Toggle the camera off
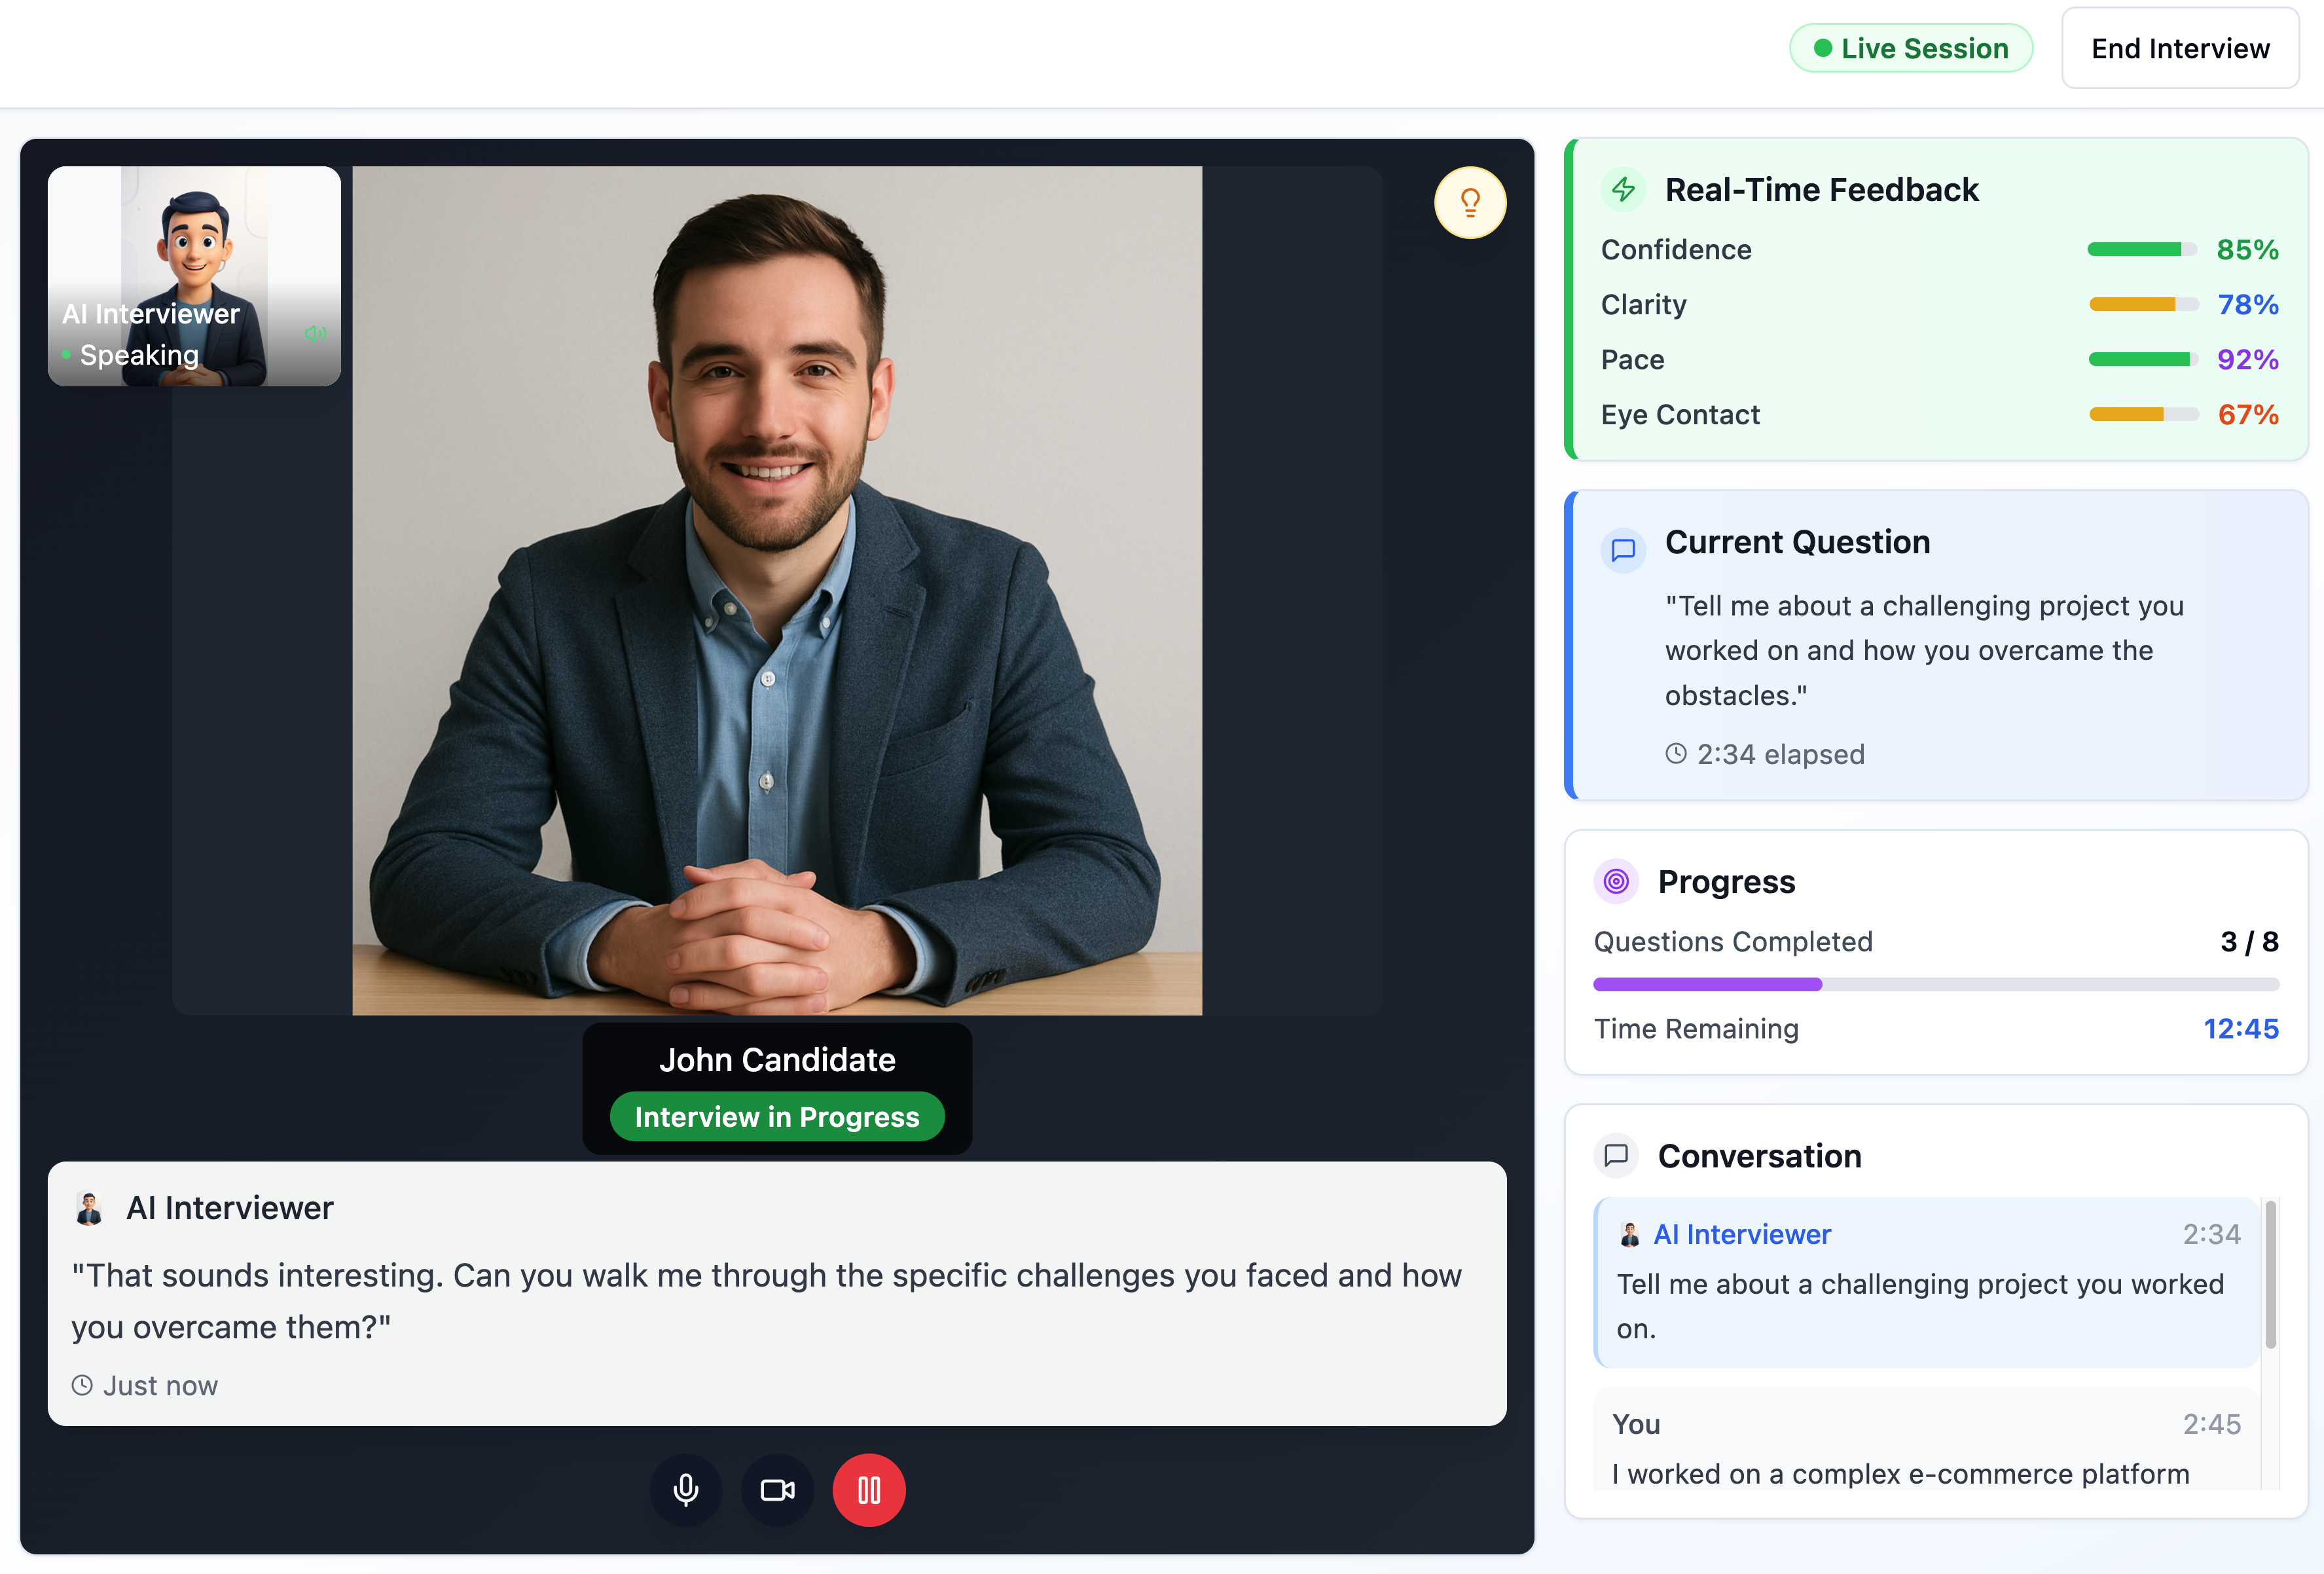Viewport: 2324px width, 1574px height. 778,1489
